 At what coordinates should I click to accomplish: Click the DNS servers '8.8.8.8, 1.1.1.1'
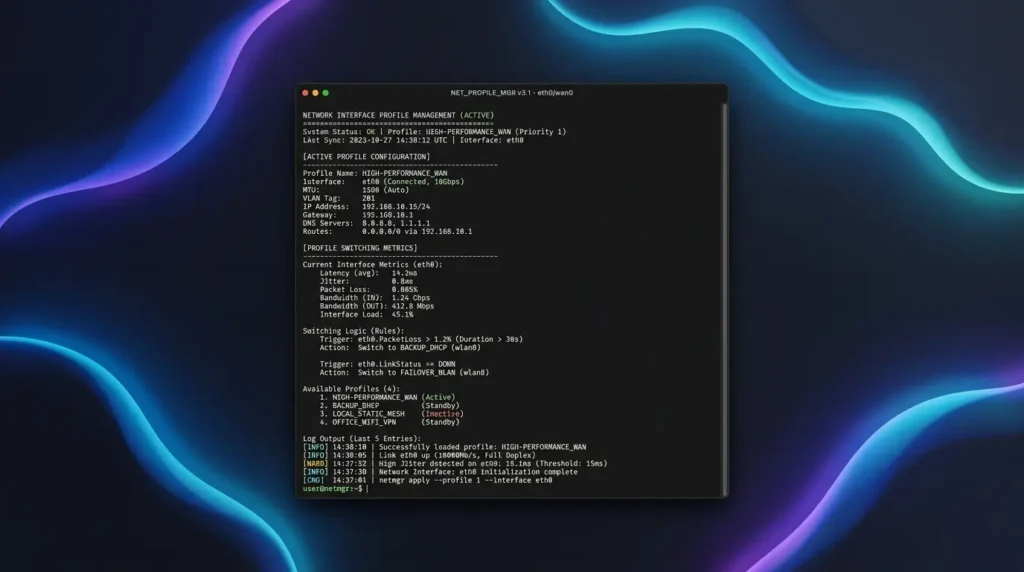point(396,223)
